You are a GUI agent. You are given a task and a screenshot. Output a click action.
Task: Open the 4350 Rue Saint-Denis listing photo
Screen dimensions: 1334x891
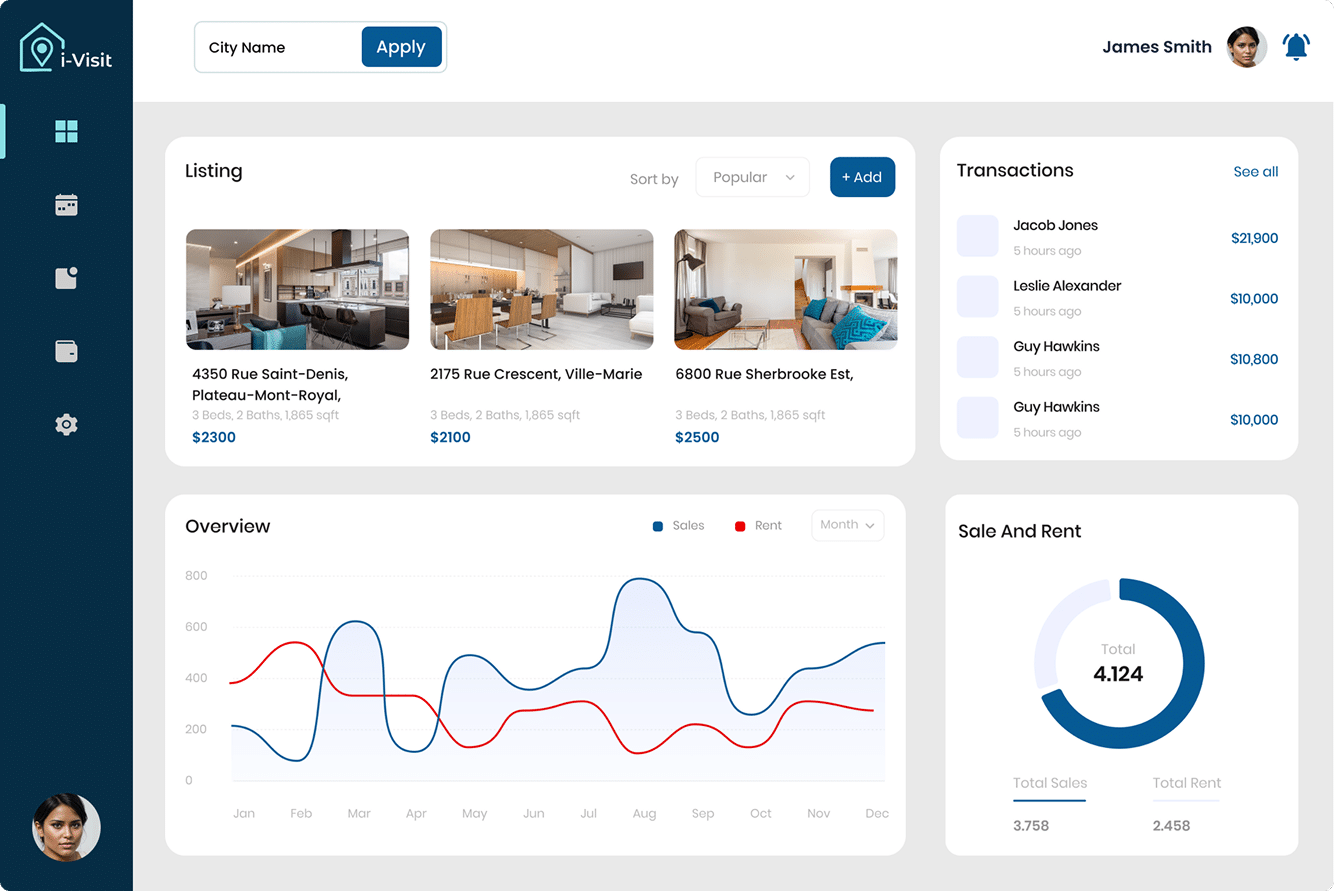(297, 289)
